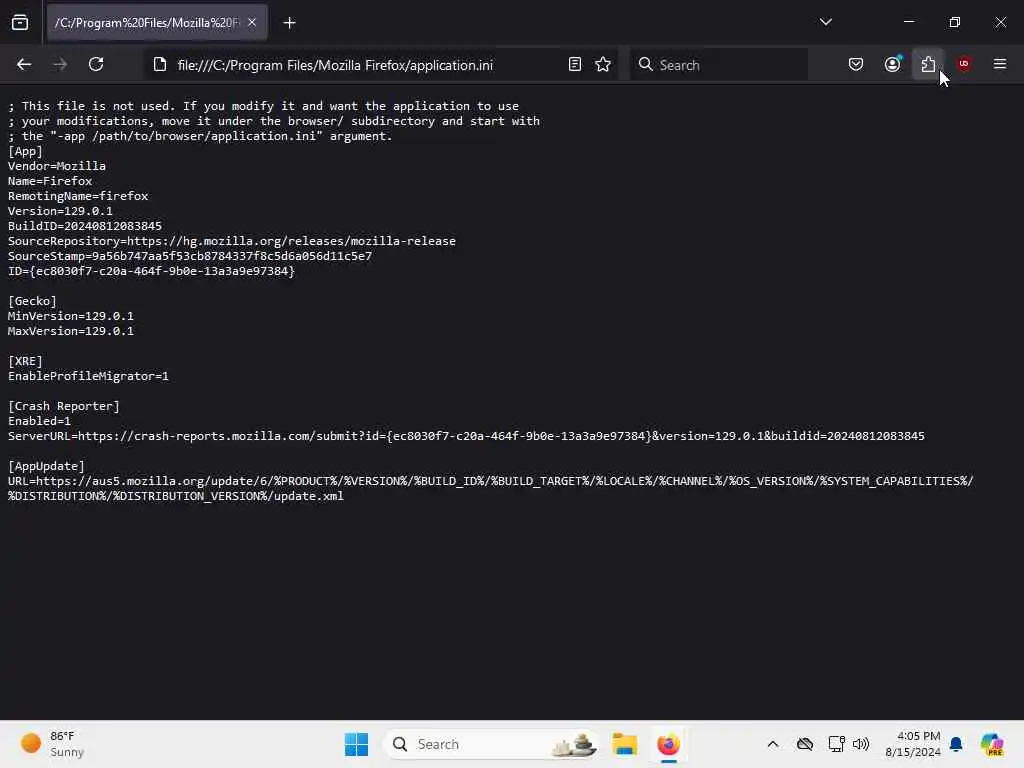Click the text 'BuildID=20240812083845'
This screenshot has height=768, width=1024.
(85, 226)
